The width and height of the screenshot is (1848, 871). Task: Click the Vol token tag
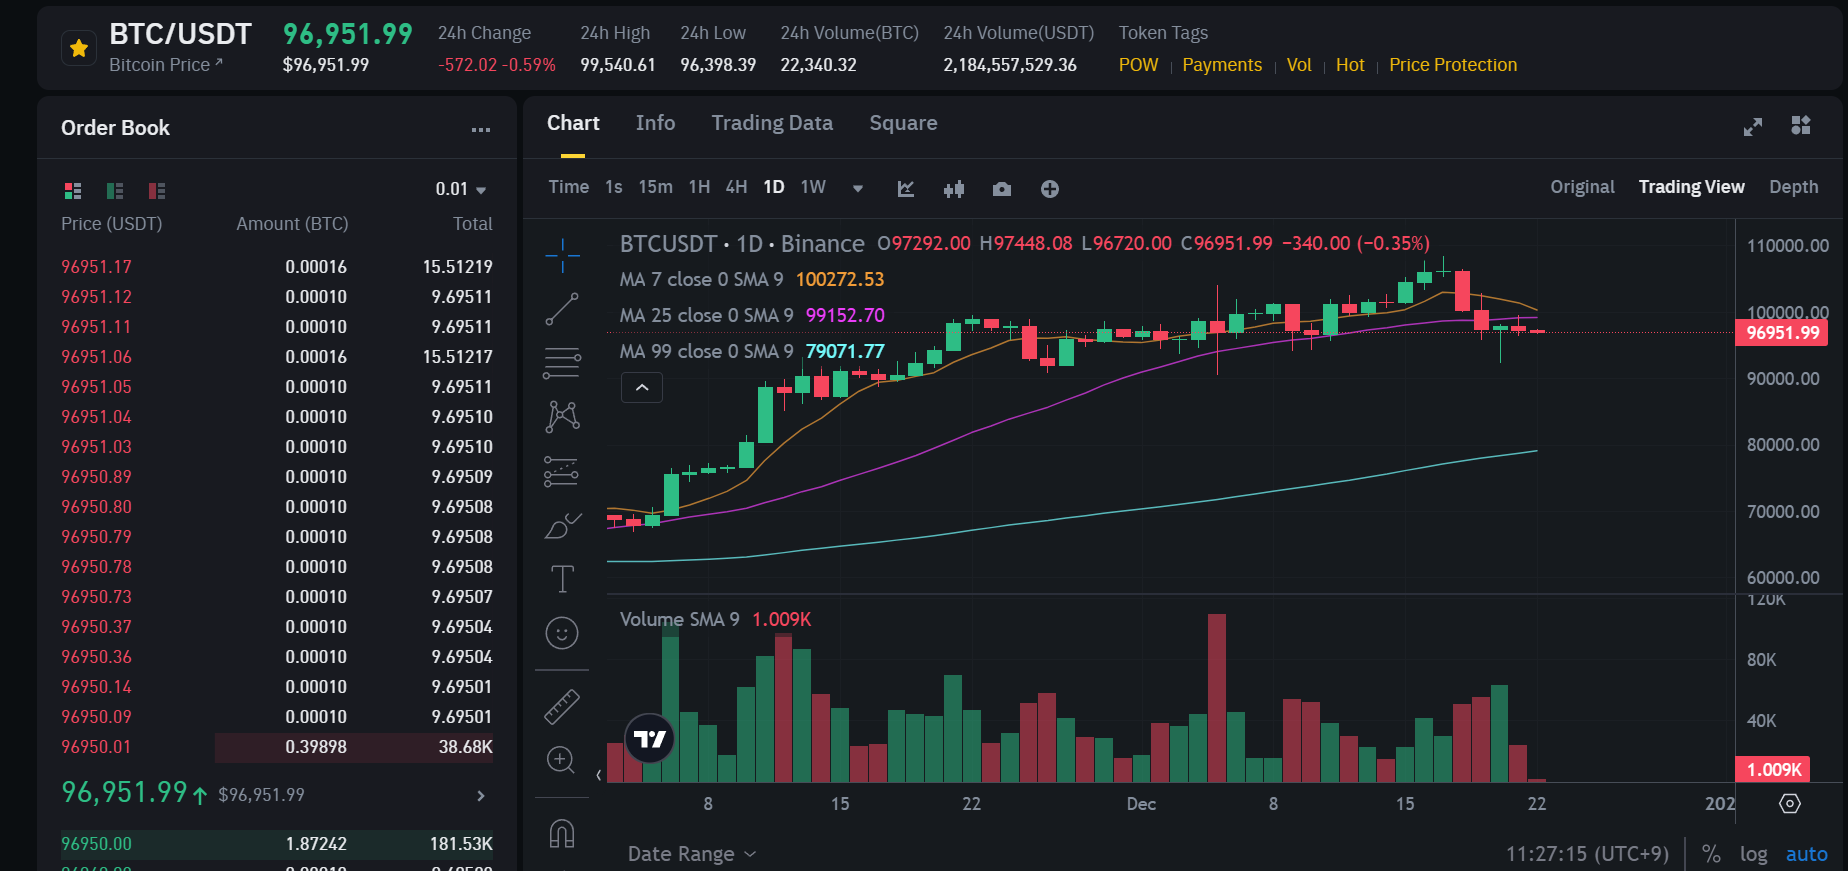1299,65
